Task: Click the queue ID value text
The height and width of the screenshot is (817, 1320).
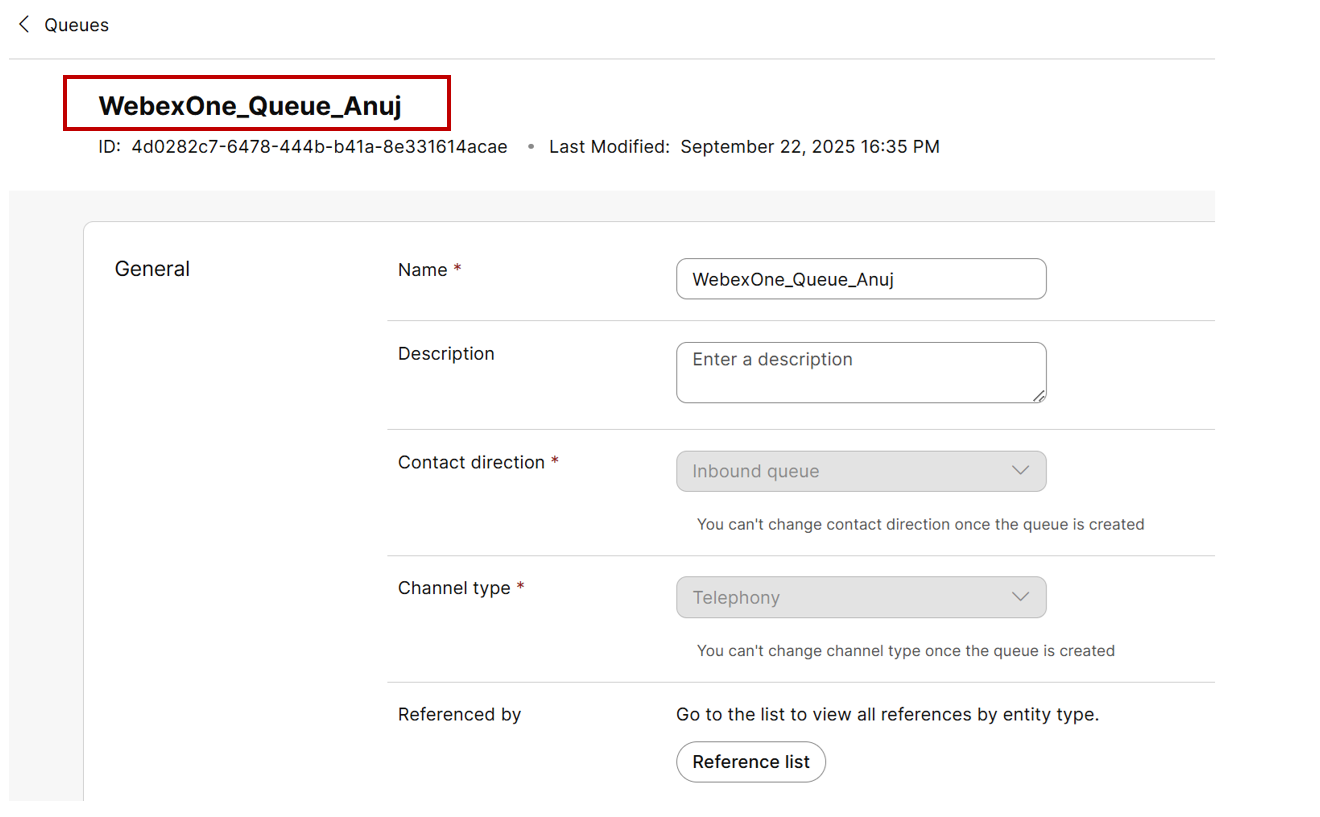Action: (319, 147)
